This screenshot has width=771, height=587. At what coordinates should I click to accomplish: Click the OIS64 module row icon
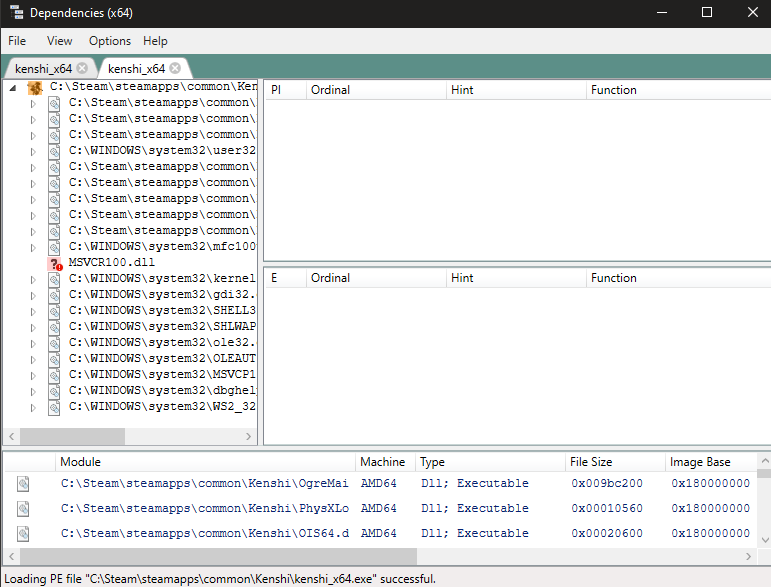[x=23, y=534]
